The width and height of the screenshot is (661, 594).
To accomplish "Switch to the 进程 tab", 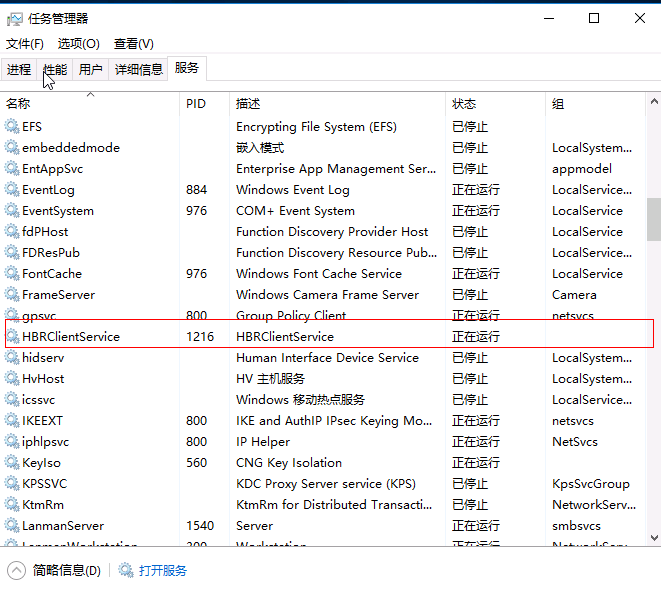I will 19,69.
